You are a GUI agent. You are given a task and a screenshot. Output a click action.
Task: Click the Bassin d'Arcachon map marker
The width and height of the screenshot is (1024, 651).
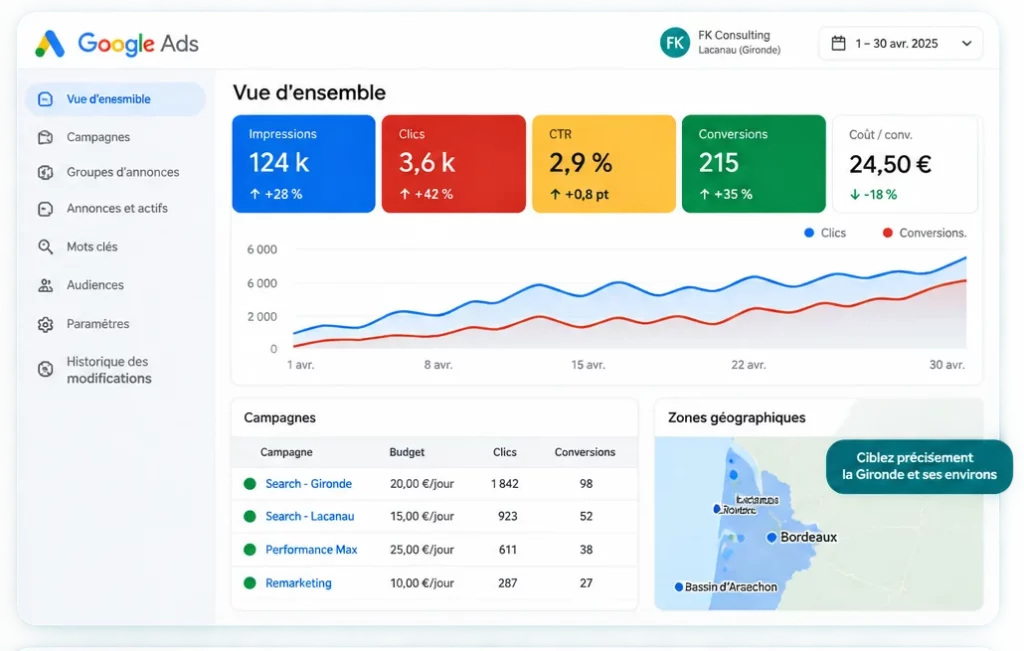click(x=679, y=587)
